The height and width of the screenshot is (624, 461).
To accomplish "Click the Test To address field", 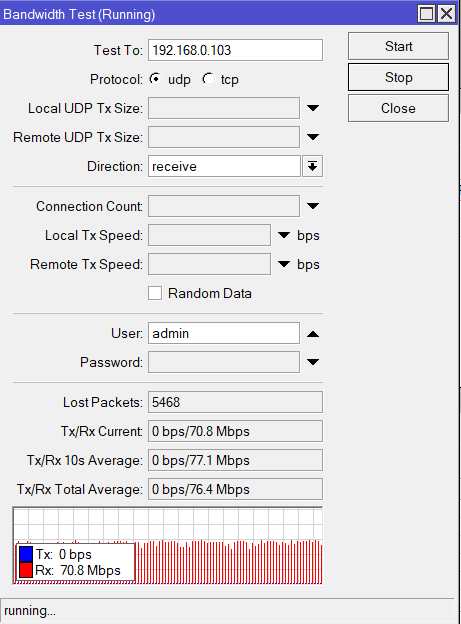I will click(x=235, y=50).
